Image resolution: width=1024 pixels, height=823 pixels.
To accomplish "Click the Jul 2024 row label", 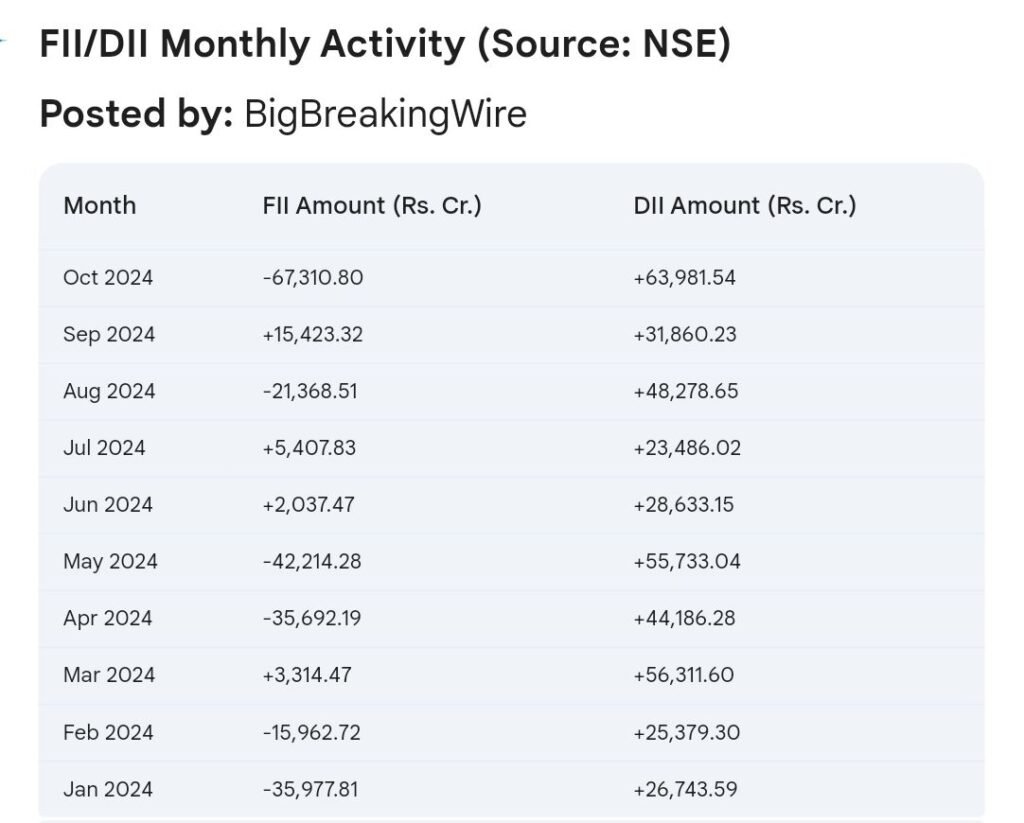I will (104, 448).
